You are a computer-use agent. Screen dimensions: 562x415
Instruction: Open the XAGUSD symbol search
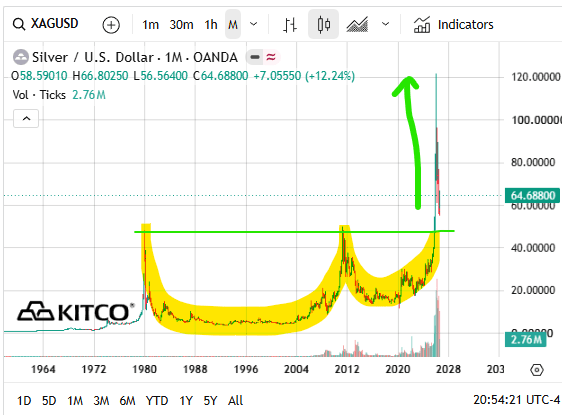(x=45, y=24)
